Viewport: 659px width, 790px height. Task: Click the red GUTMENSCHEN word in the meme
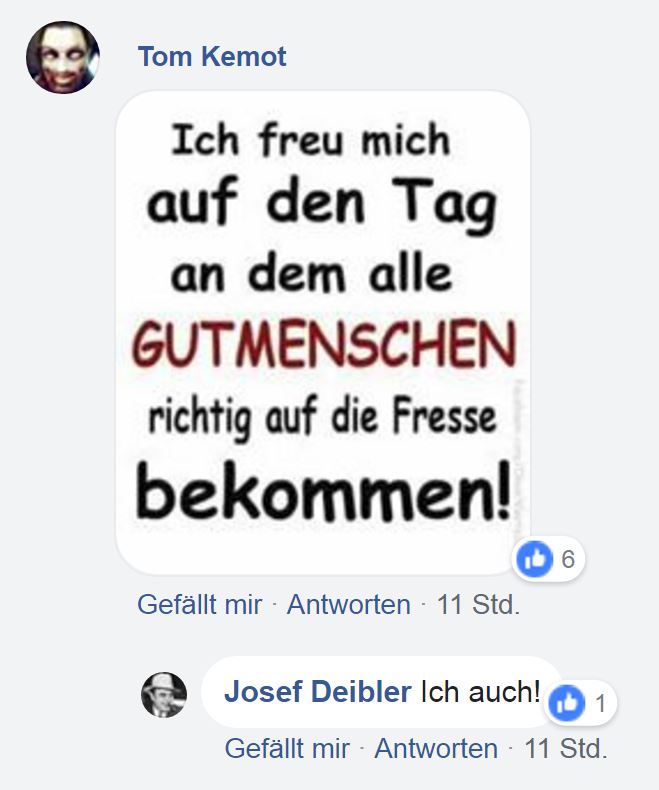pyautogui.click(x=324, y=343)
